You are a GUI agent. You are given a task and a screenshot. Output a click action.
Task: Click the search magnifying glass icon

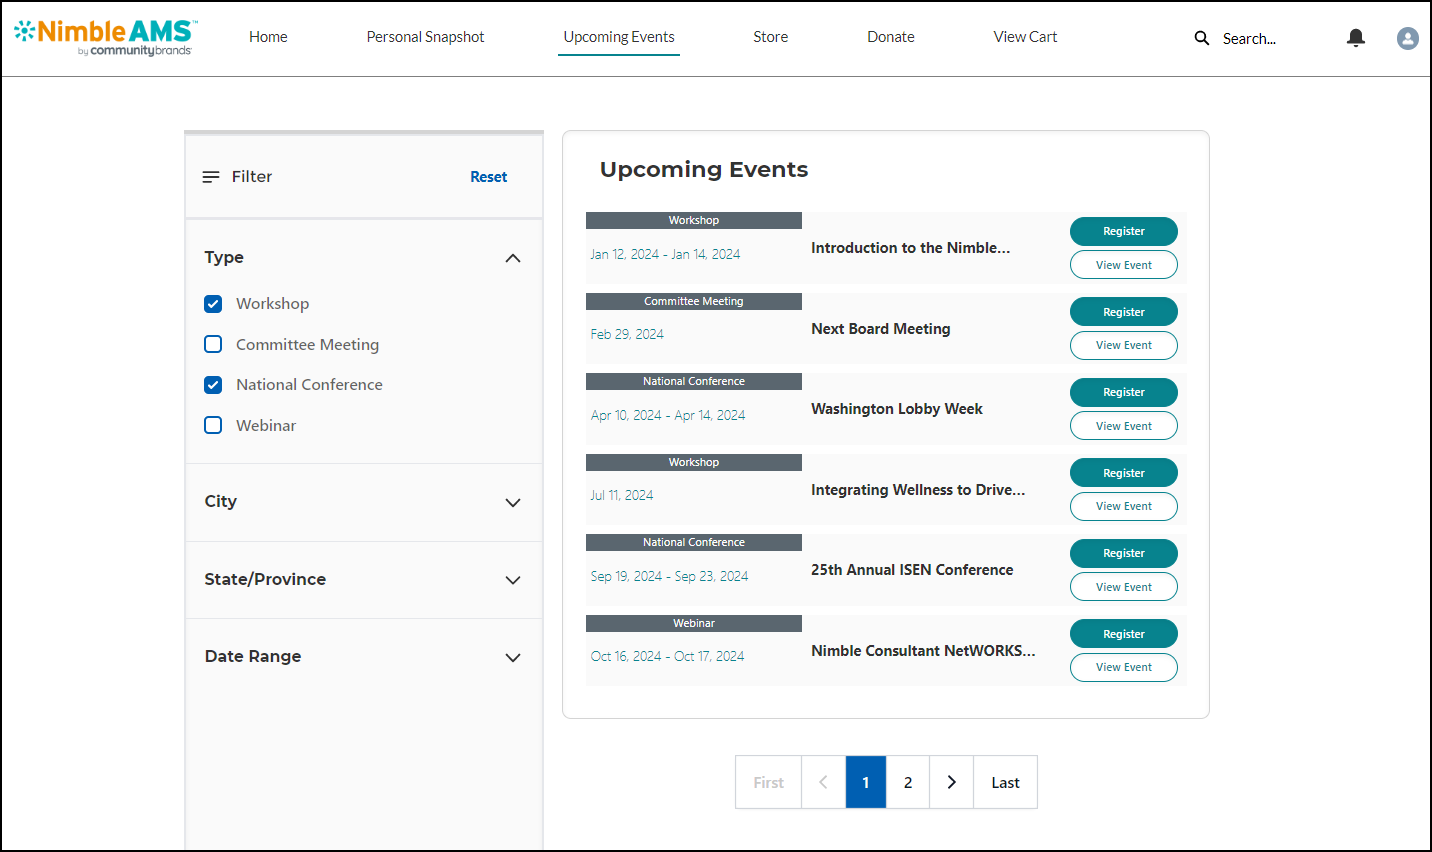tap(1201, 38)
